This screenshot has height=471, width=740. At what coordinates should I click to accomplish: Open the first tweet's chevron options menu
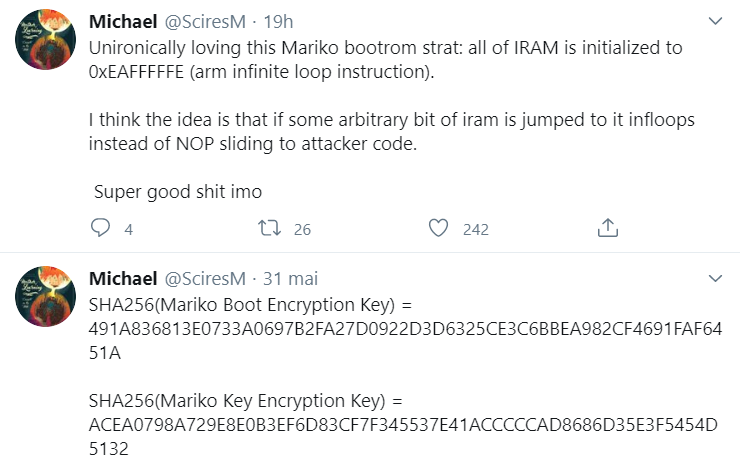715,21
